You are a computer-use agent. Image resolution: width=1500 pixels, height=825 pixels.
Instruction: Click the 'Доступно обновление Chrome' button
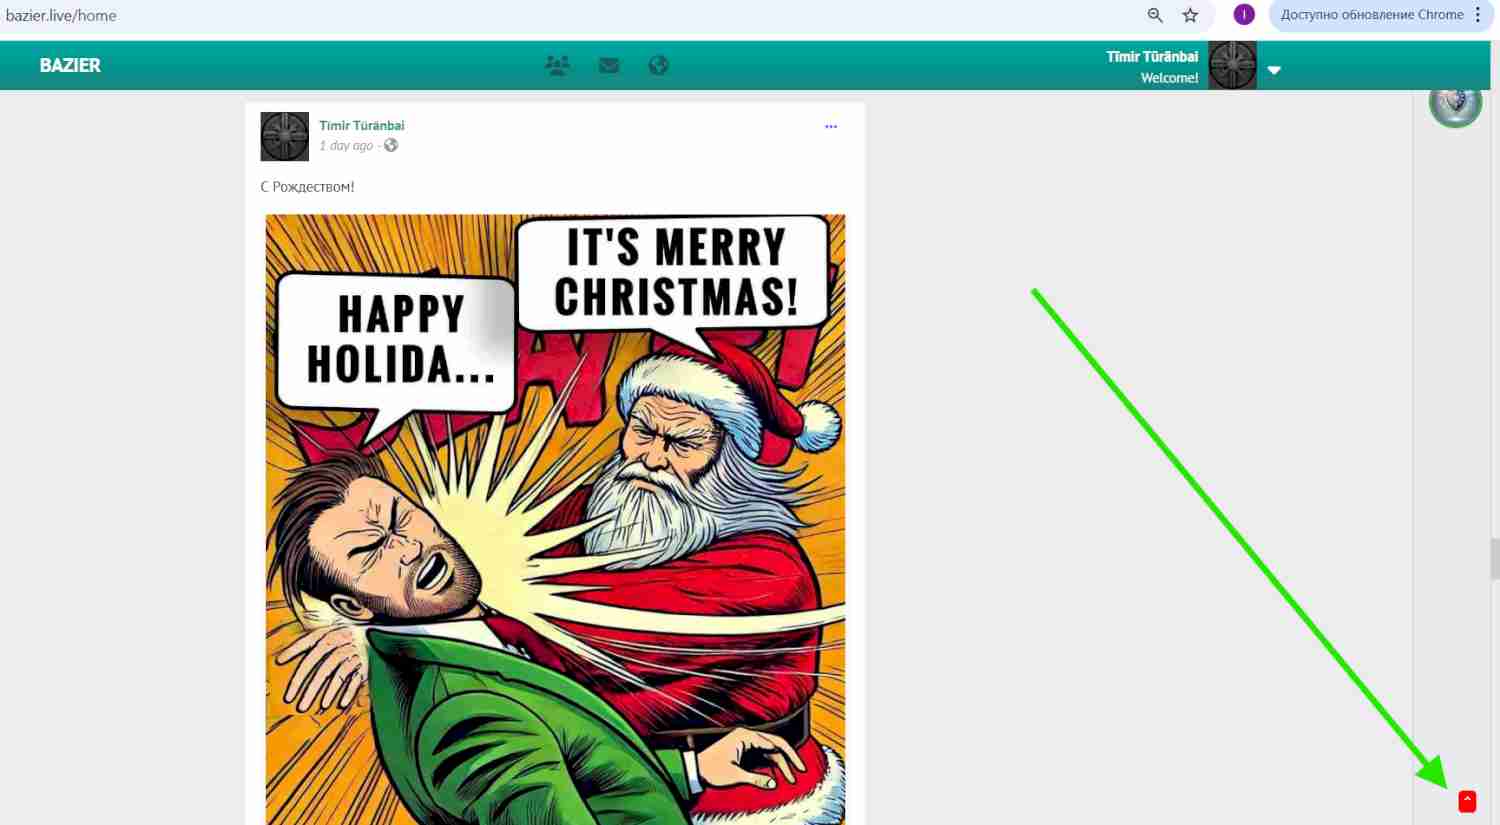[1371, 15]
